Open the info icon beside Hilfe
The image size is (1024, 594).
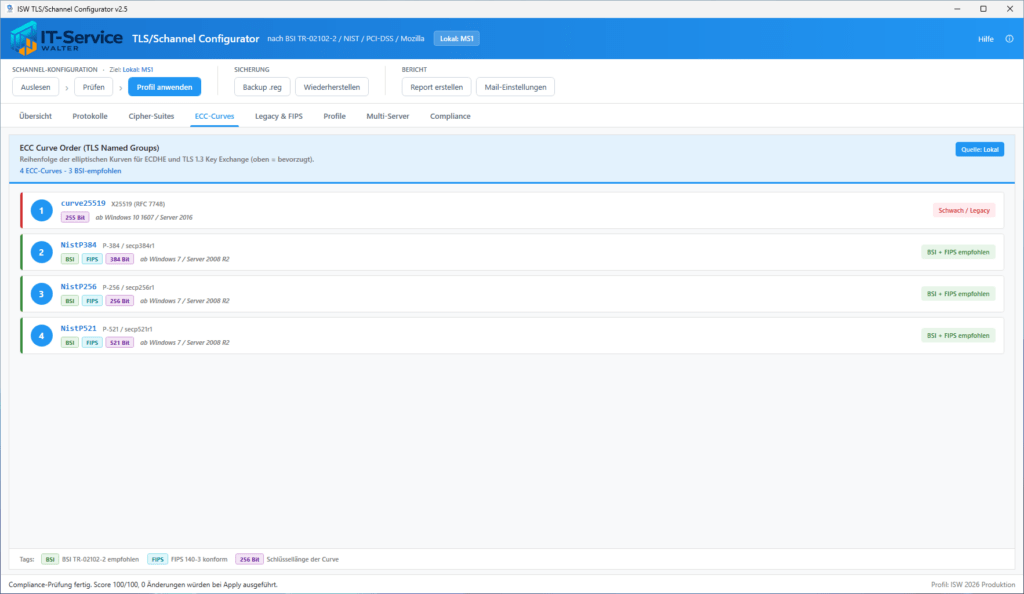click(1009, 39)
